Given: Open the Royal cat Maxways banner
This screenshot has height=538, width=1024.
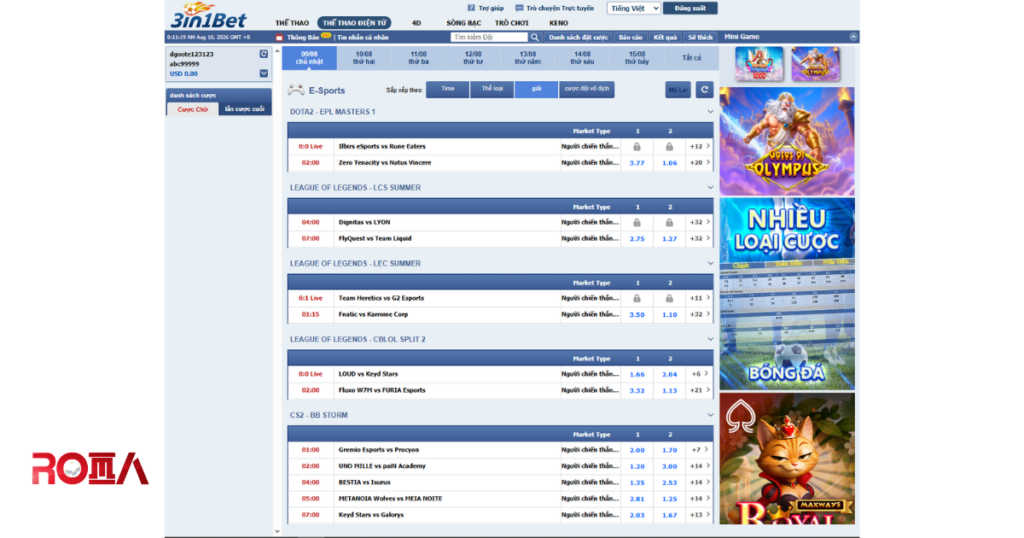Looking at the screenshot, I should (787, 458).
